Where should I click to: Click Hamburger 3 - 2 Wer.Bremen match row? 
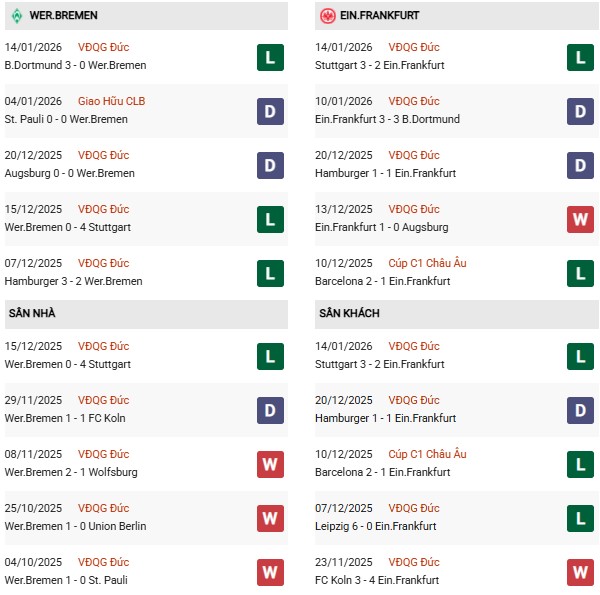click(76, 281)
